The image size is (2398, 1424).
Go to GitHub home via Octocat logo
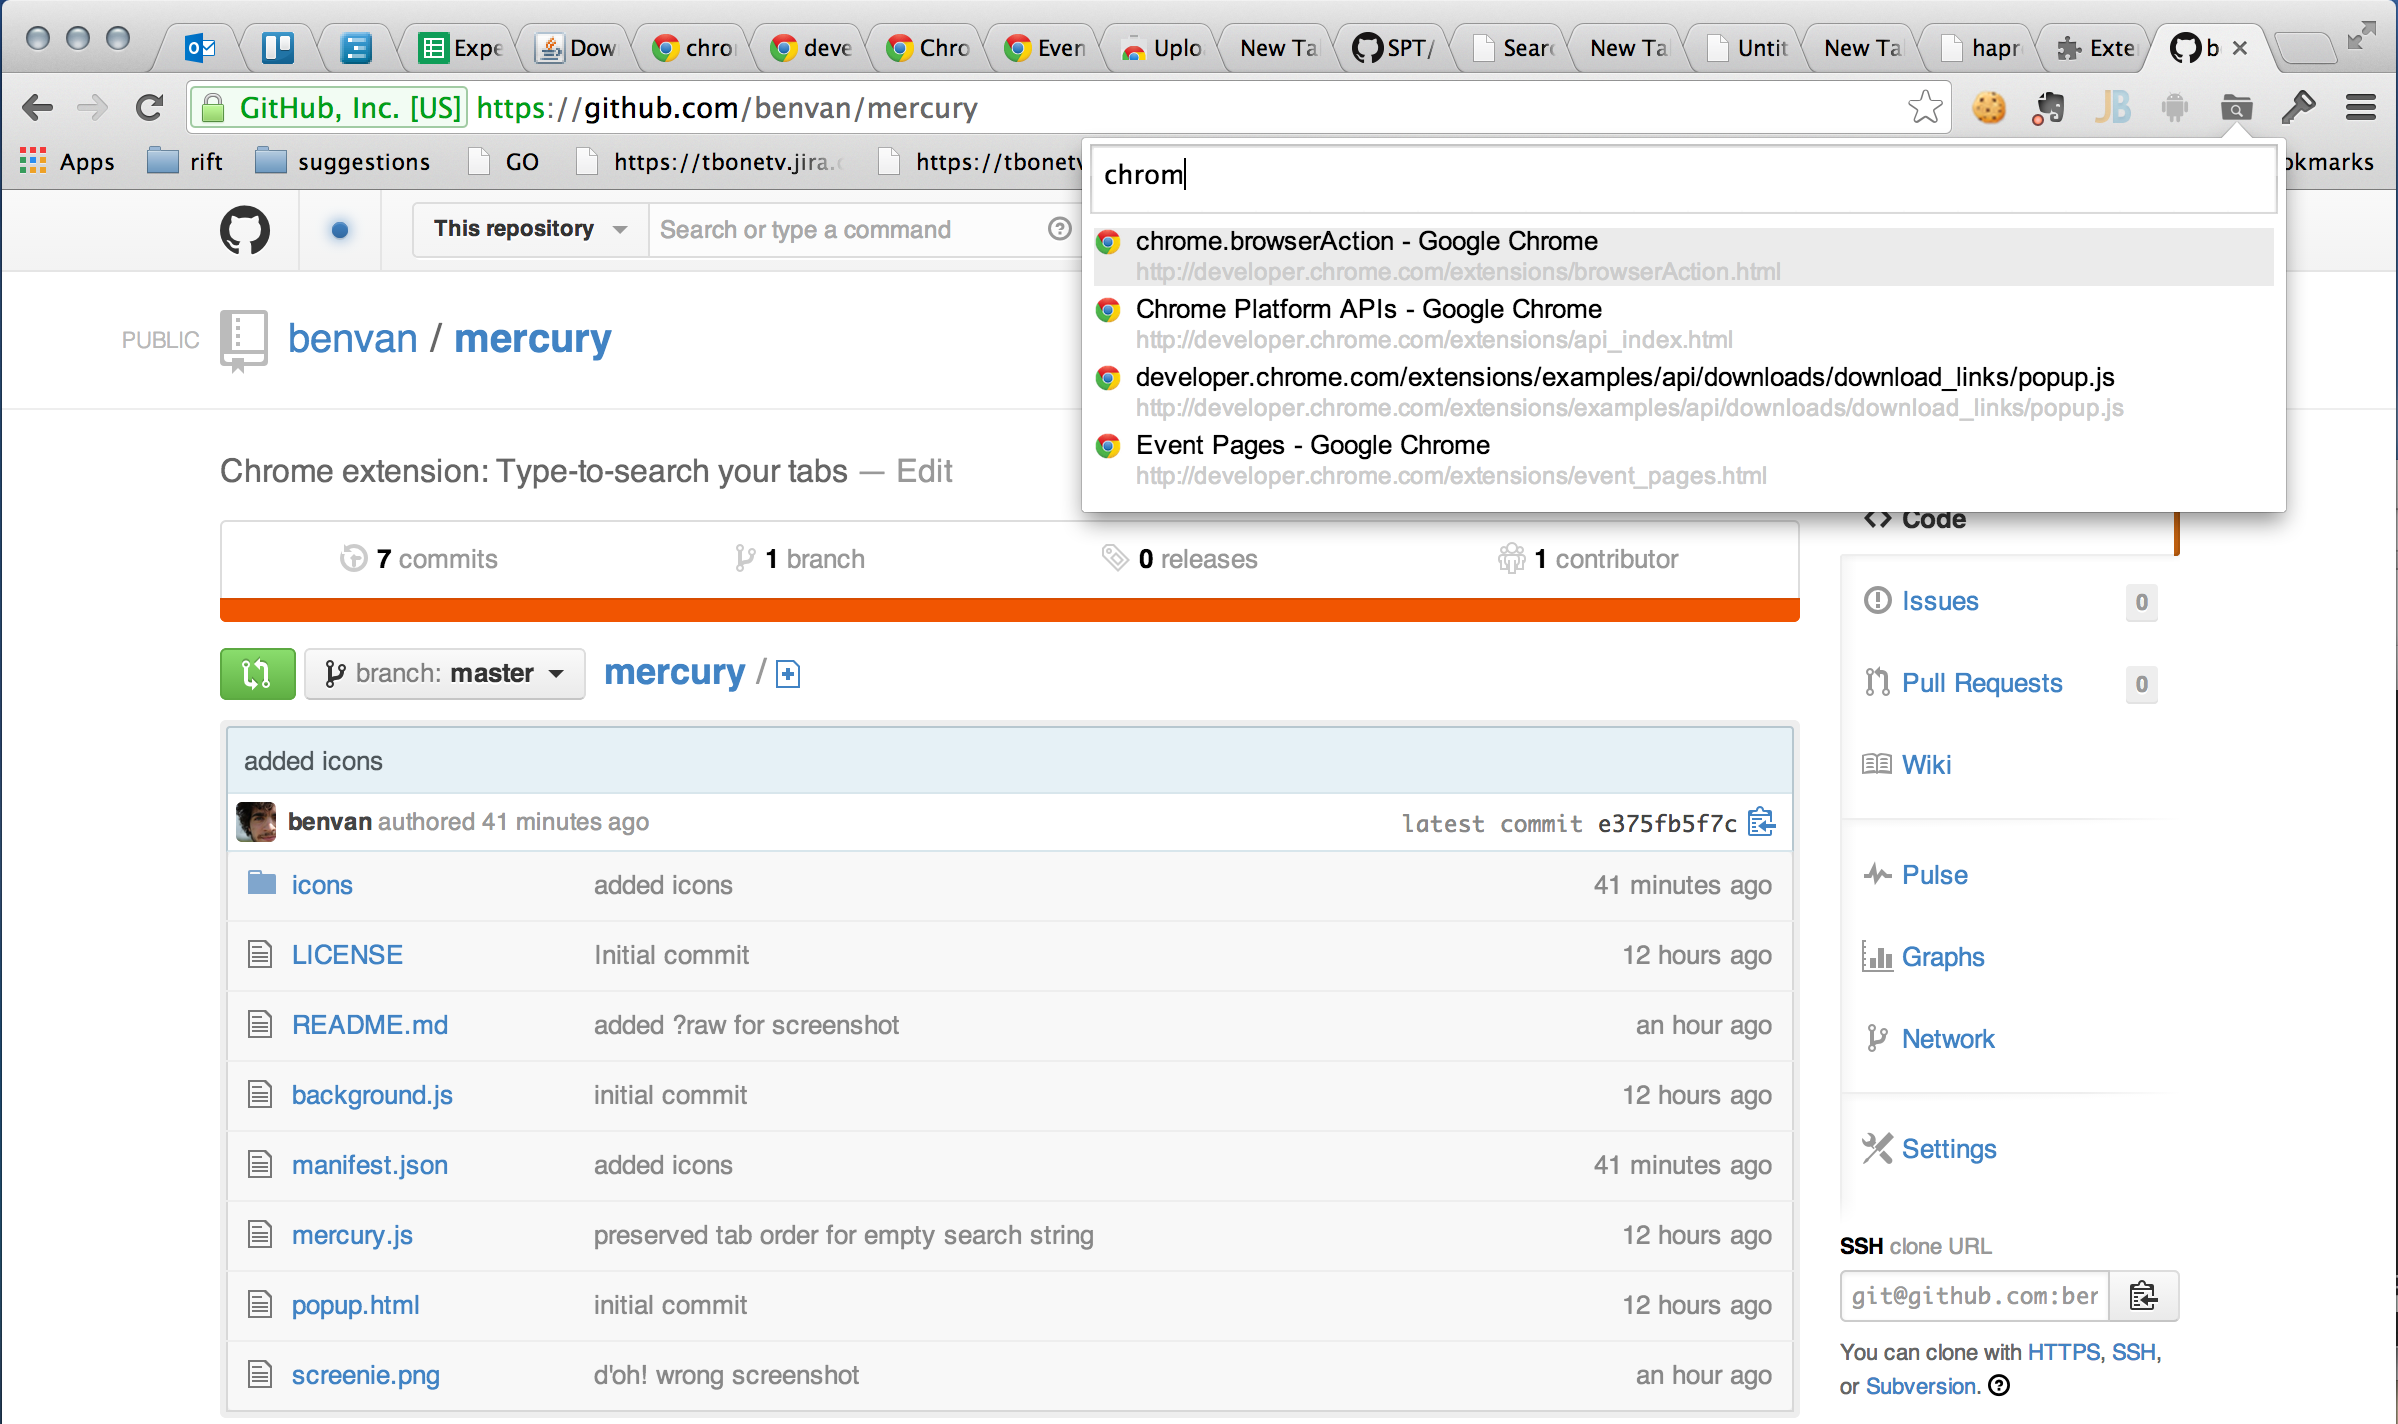(245, 230)
